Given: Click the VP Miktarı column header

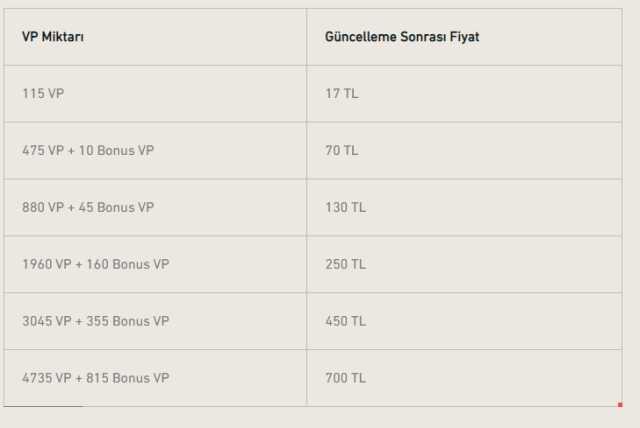Looking at the screenshot, I should [54, 37].
